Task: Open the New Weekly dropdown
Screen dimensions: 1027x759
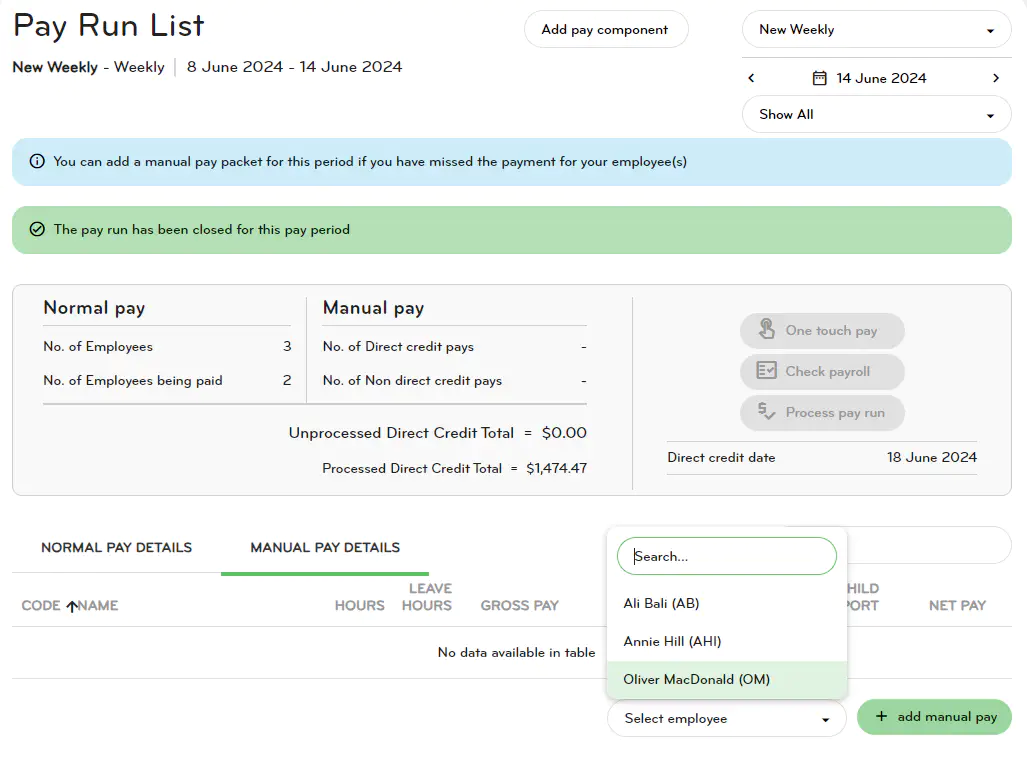Action: [875, 30]
